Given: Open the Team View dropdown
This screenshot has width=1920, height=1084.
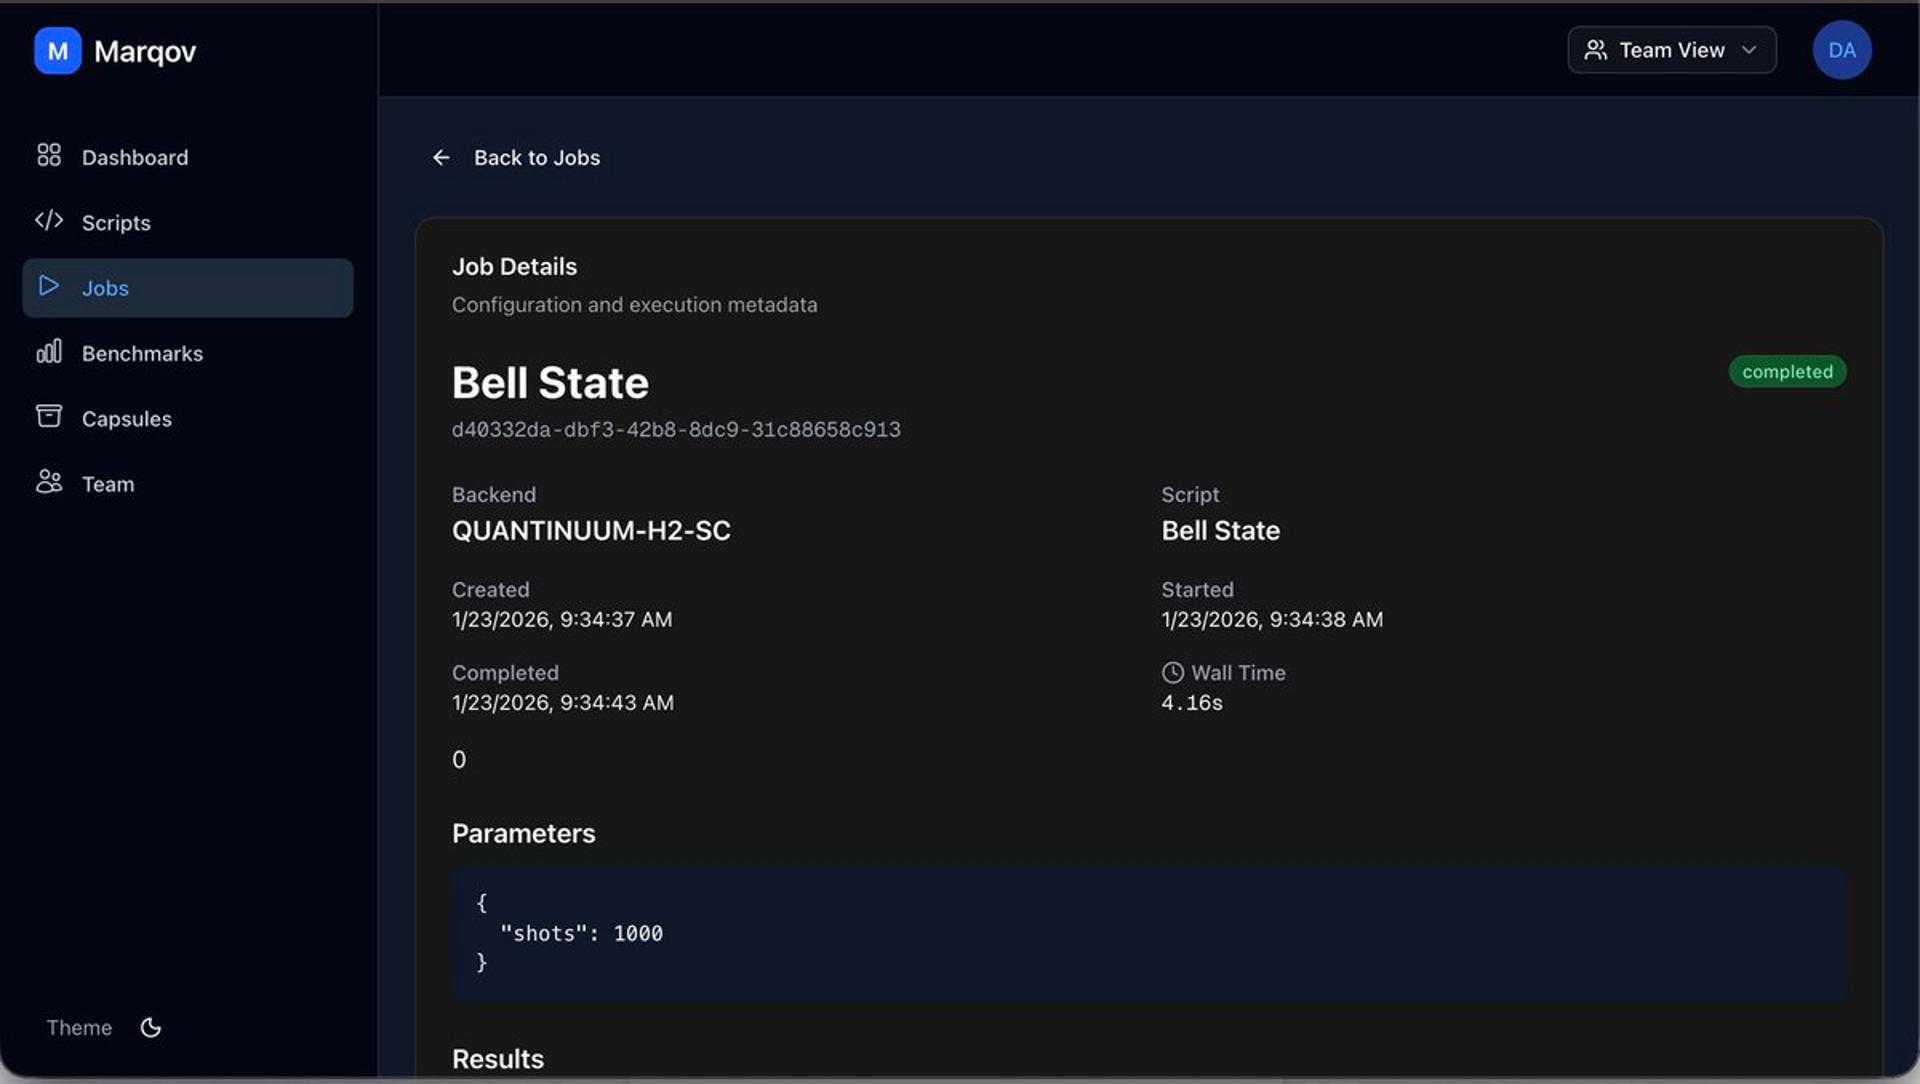Looking at the screenshot, I should coord(1671,50).
